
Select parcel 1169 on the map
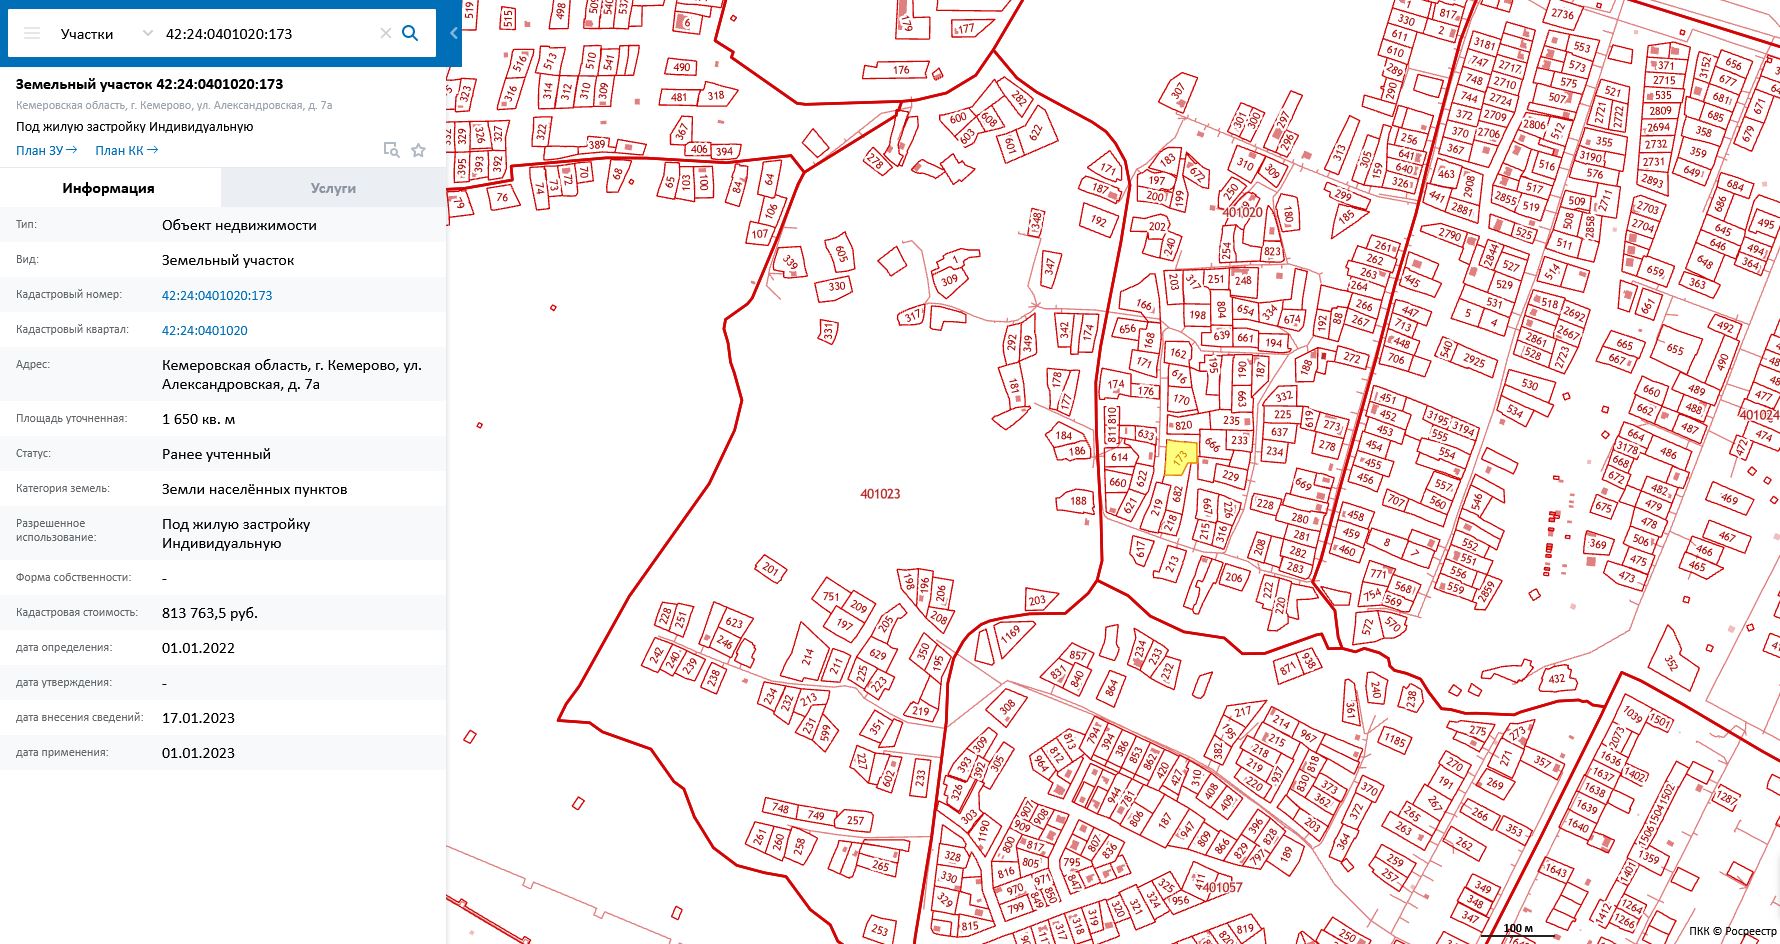point(1010,633)
